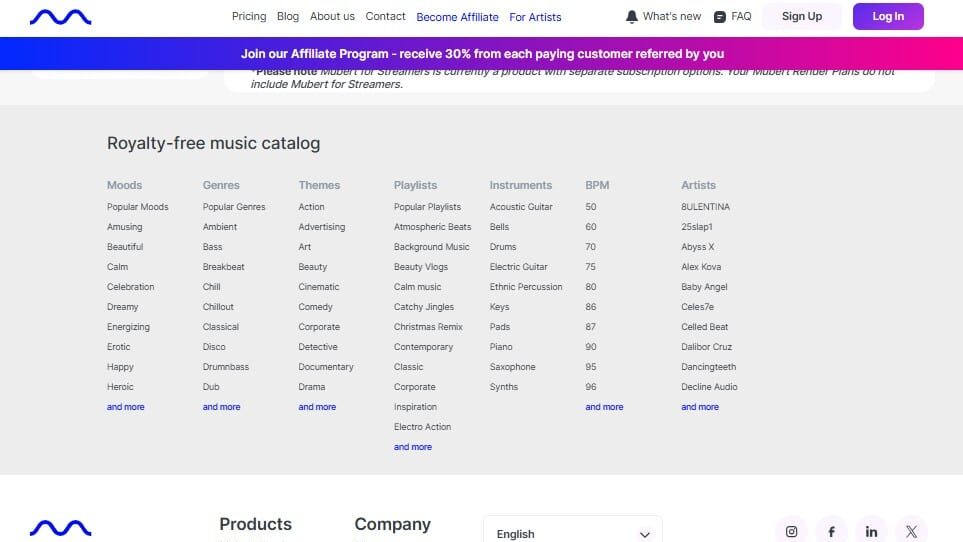Go to the Blog page
This screenshot has width=963, height=542.
[x=288, y=16]
